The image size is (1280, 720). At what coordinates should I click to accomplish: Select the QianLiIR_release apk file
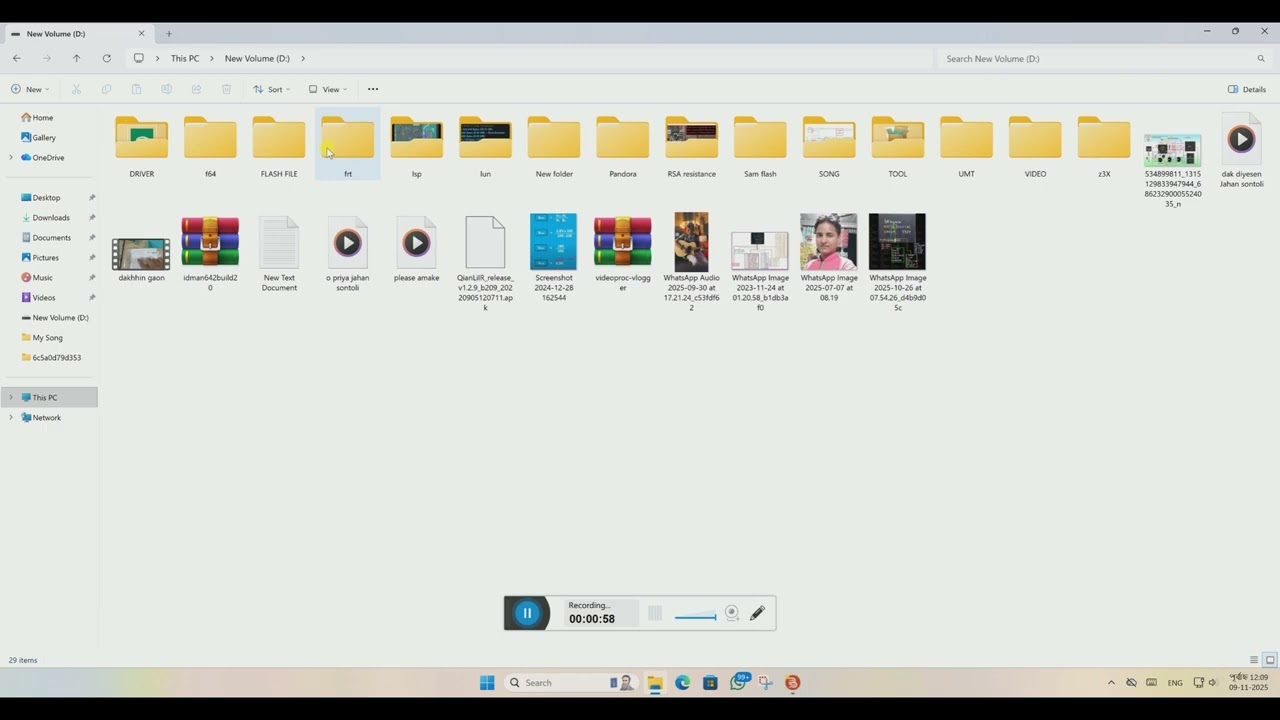(x=485, y=262)
